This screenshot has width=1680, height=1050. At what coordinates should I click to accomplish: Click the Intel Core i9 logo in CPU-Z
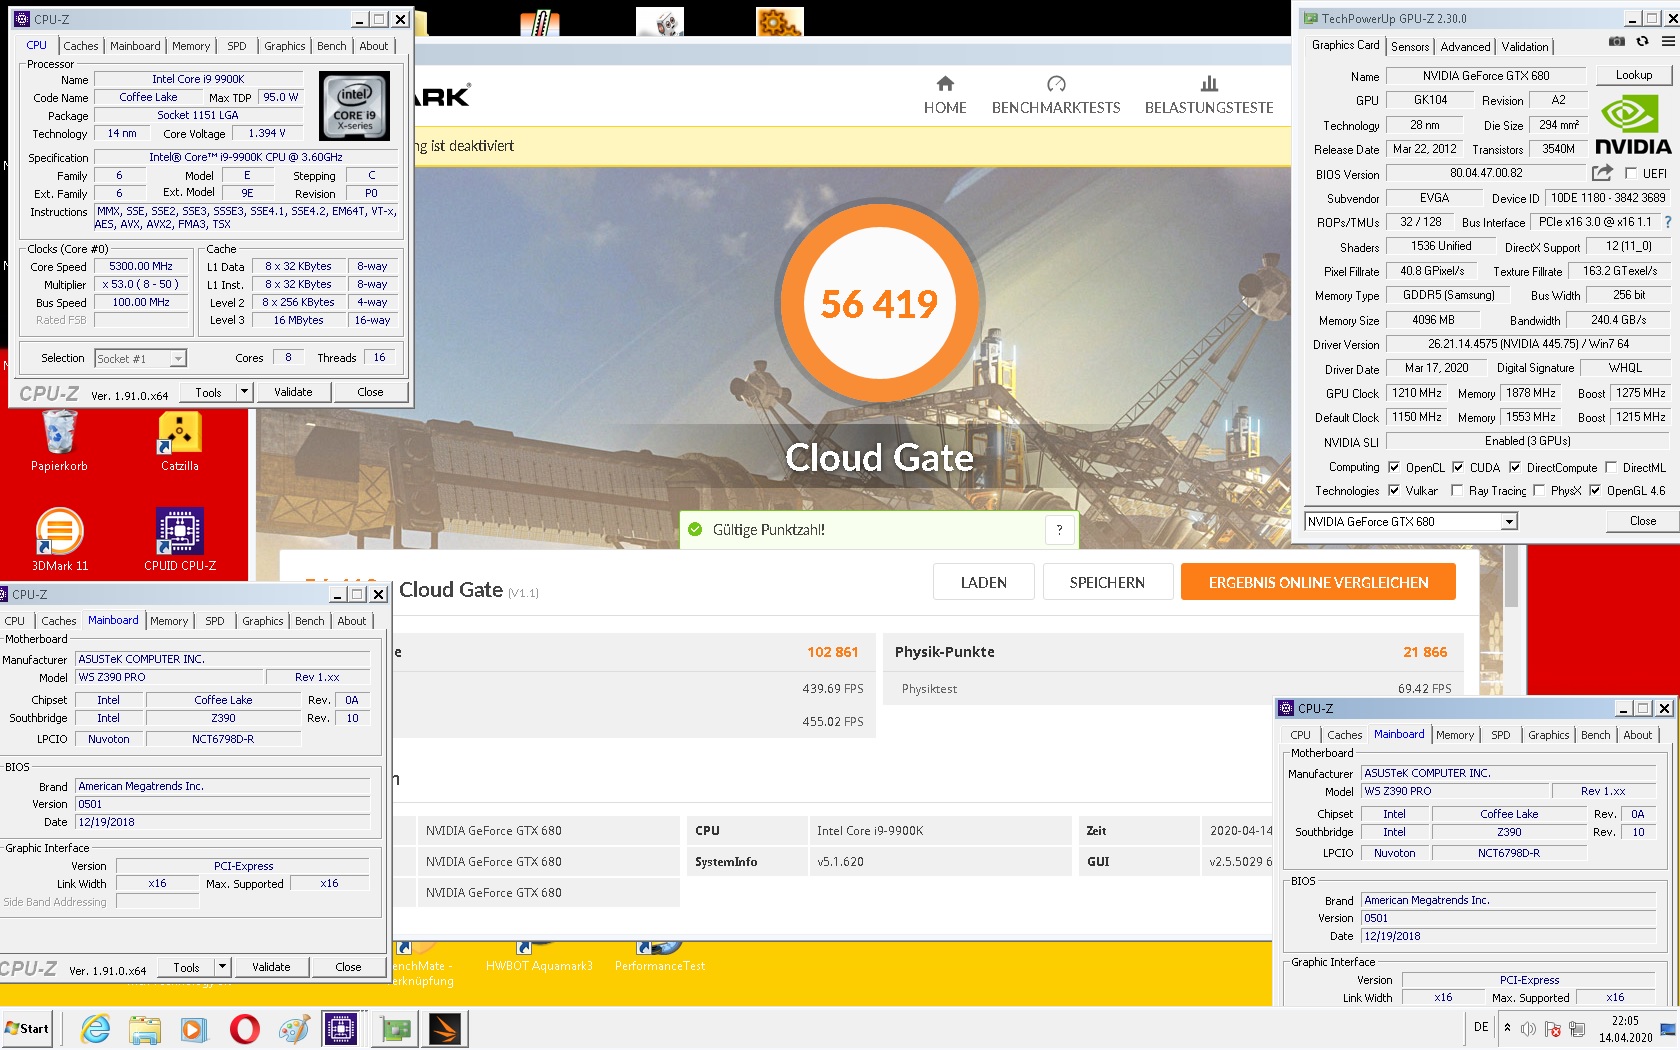[355, 106]
